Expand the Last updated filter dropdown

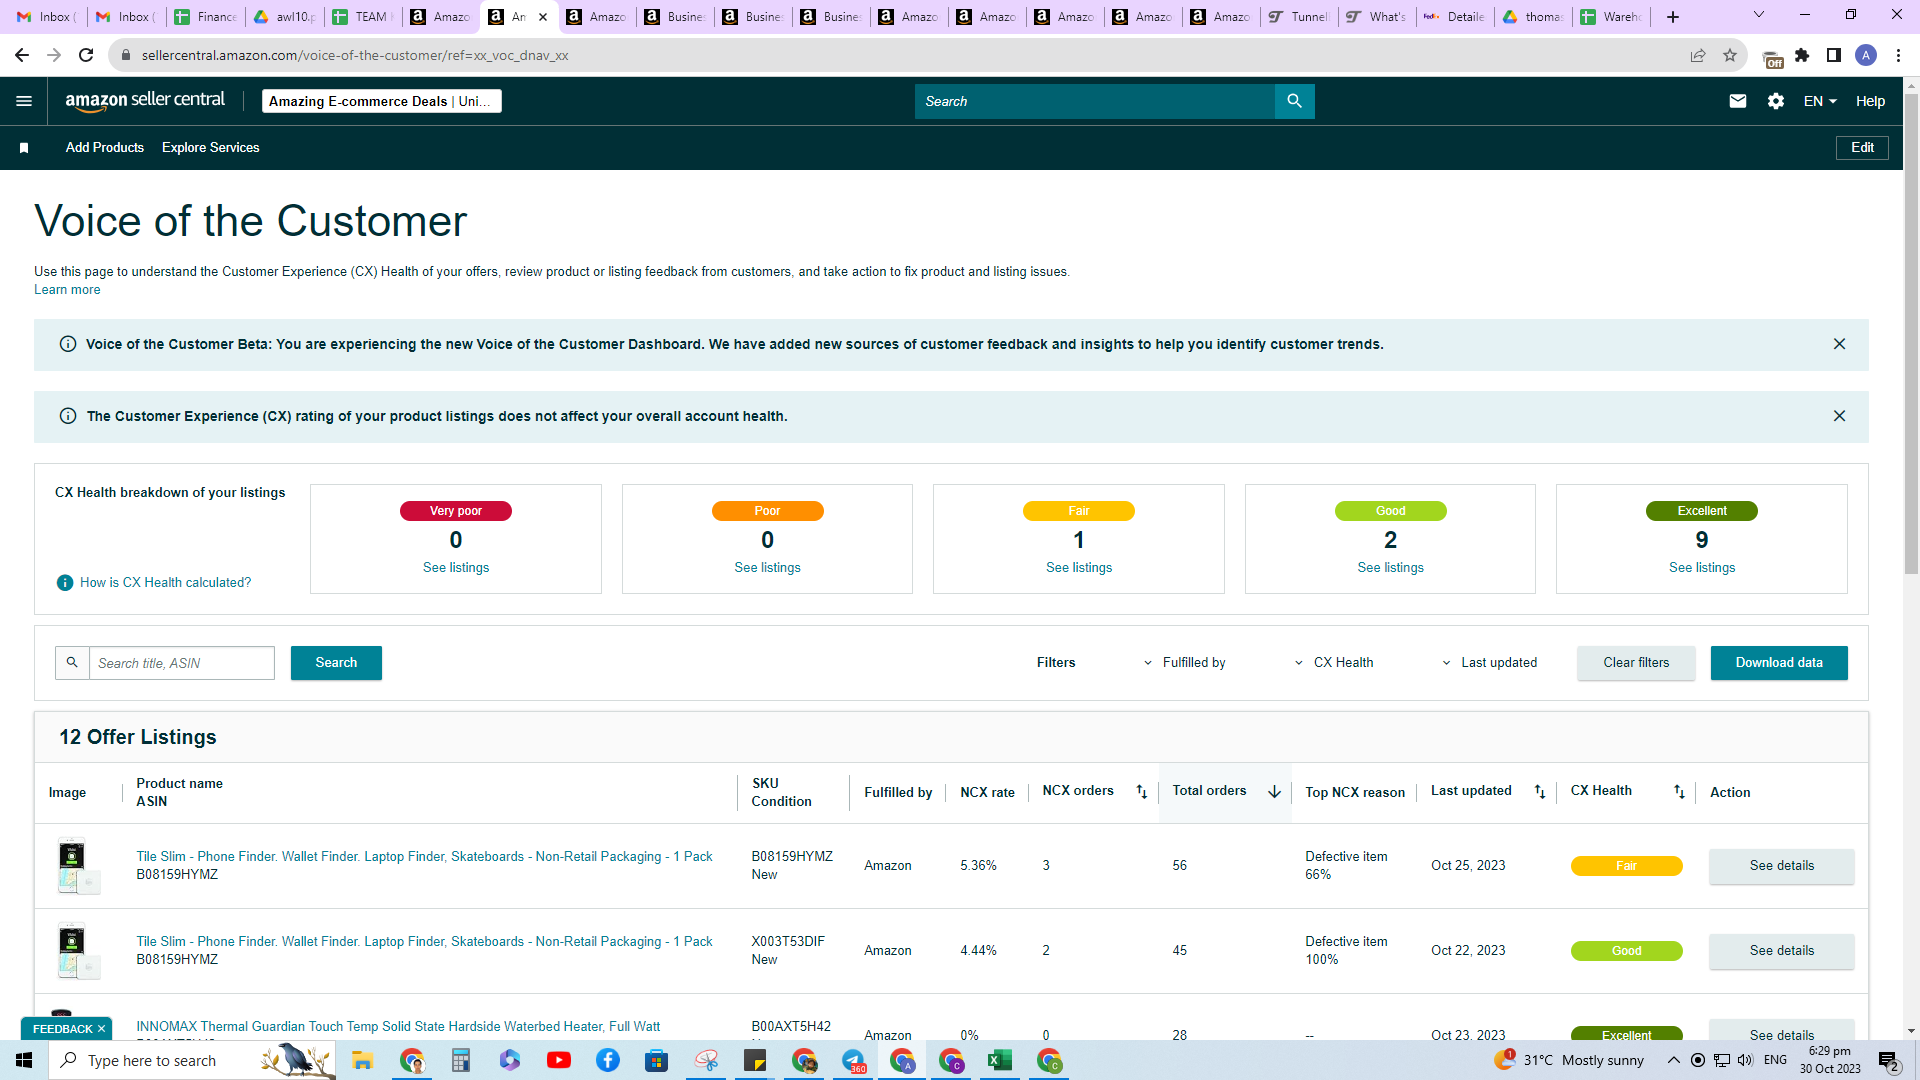[x=1489, y=663]
